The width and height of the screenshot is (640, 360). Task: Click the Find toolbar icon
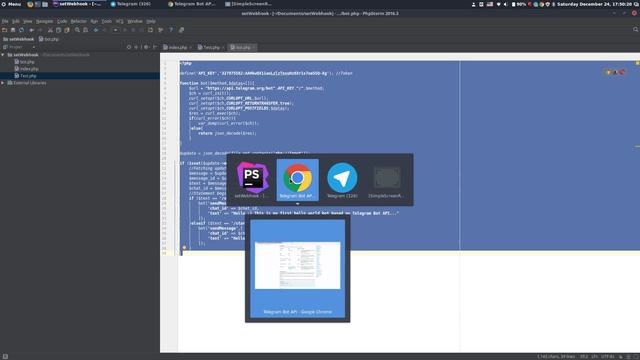(x=77, y=30)
